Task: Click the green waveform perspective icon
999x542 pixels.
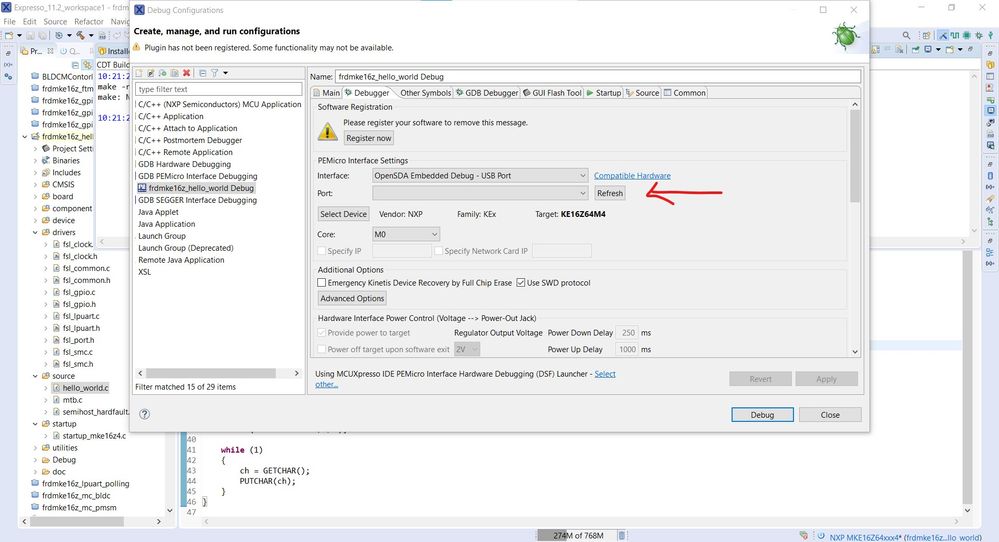Action: (x=954, y=36)
